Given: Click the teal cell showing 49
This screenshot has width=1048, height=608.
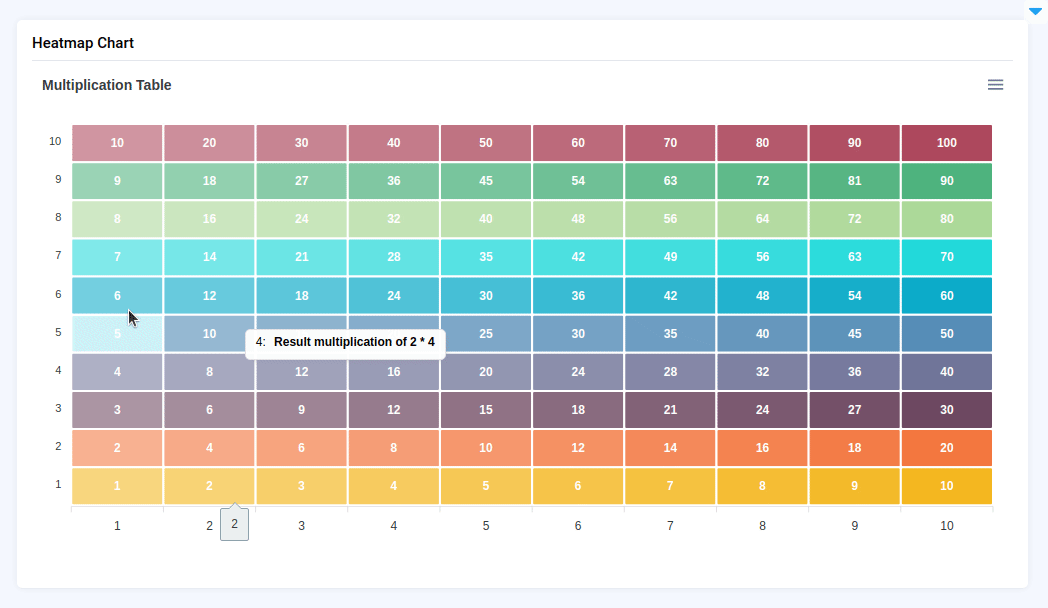Looking at the screenshot, I should coord(670,257).
